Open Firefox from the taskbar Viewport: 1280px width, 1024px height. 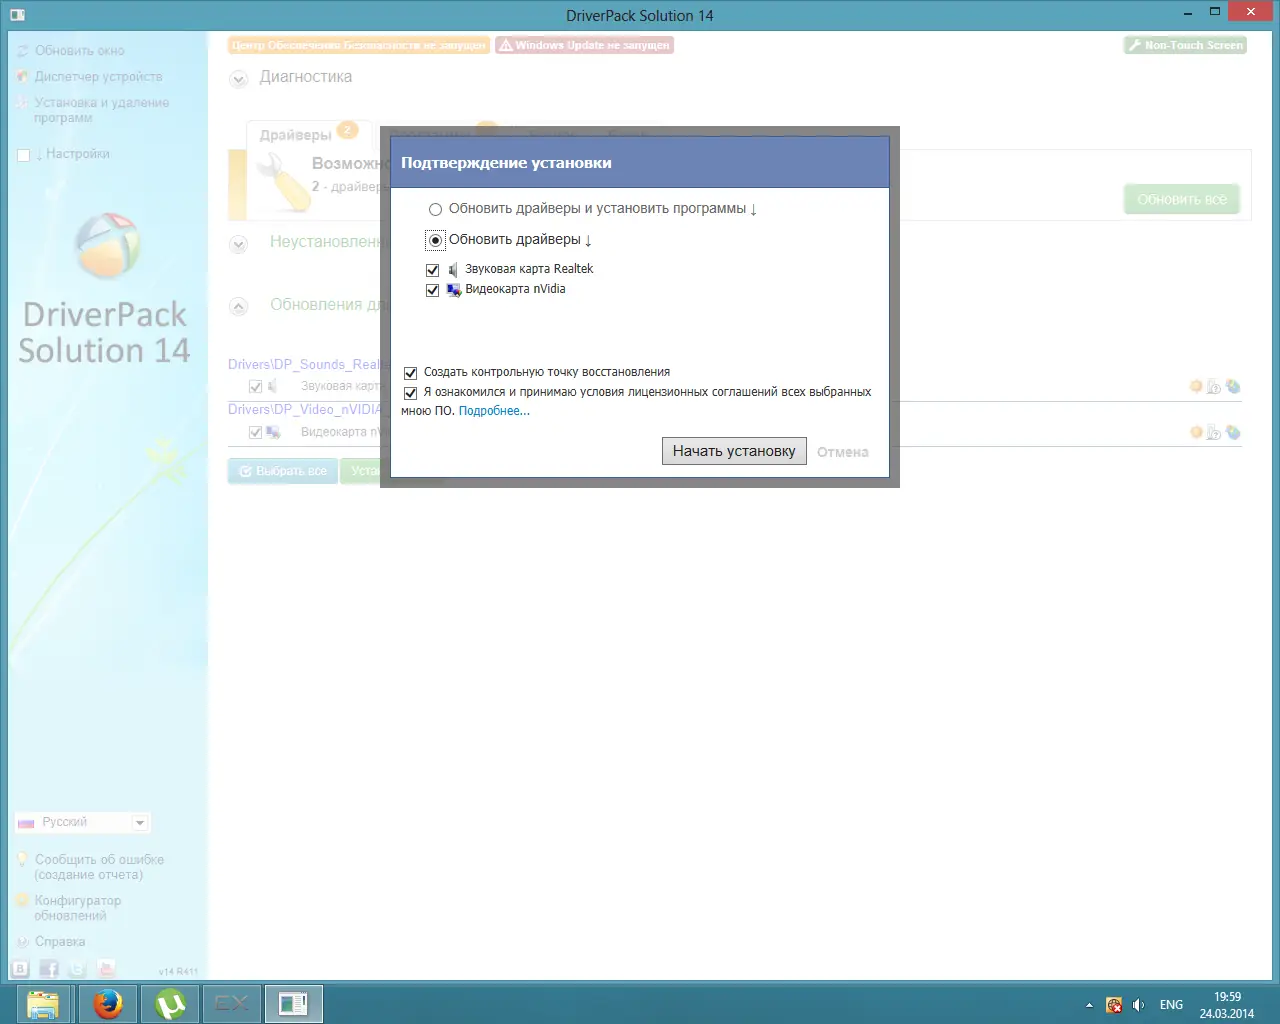[108, 1003]
